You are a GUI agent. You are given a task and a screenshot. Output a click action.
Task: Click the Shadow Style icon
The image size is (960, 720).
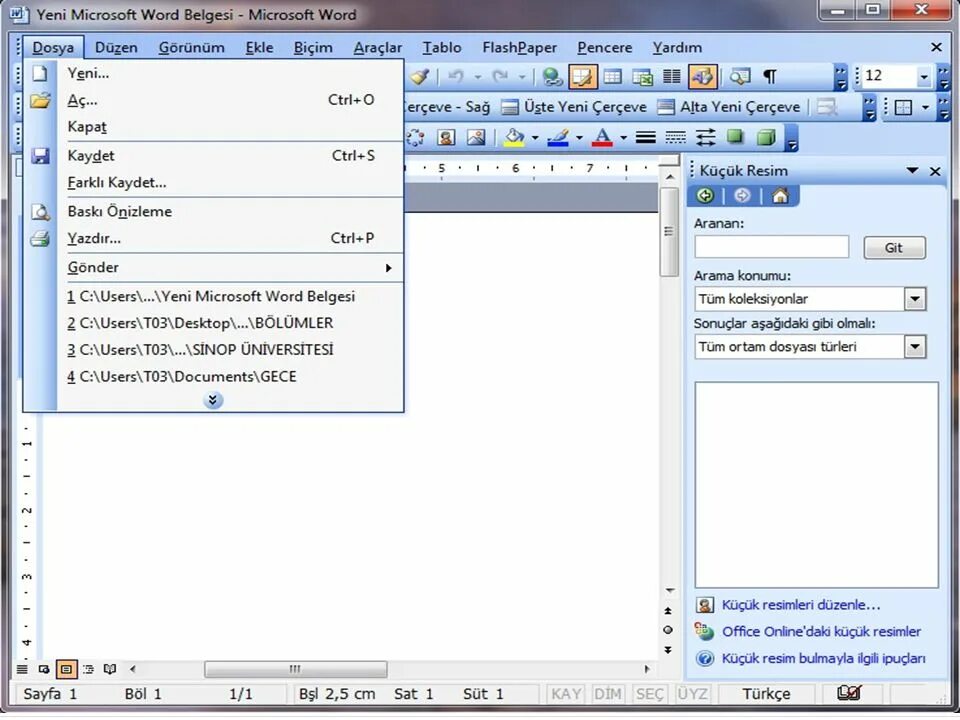[735, 137]
